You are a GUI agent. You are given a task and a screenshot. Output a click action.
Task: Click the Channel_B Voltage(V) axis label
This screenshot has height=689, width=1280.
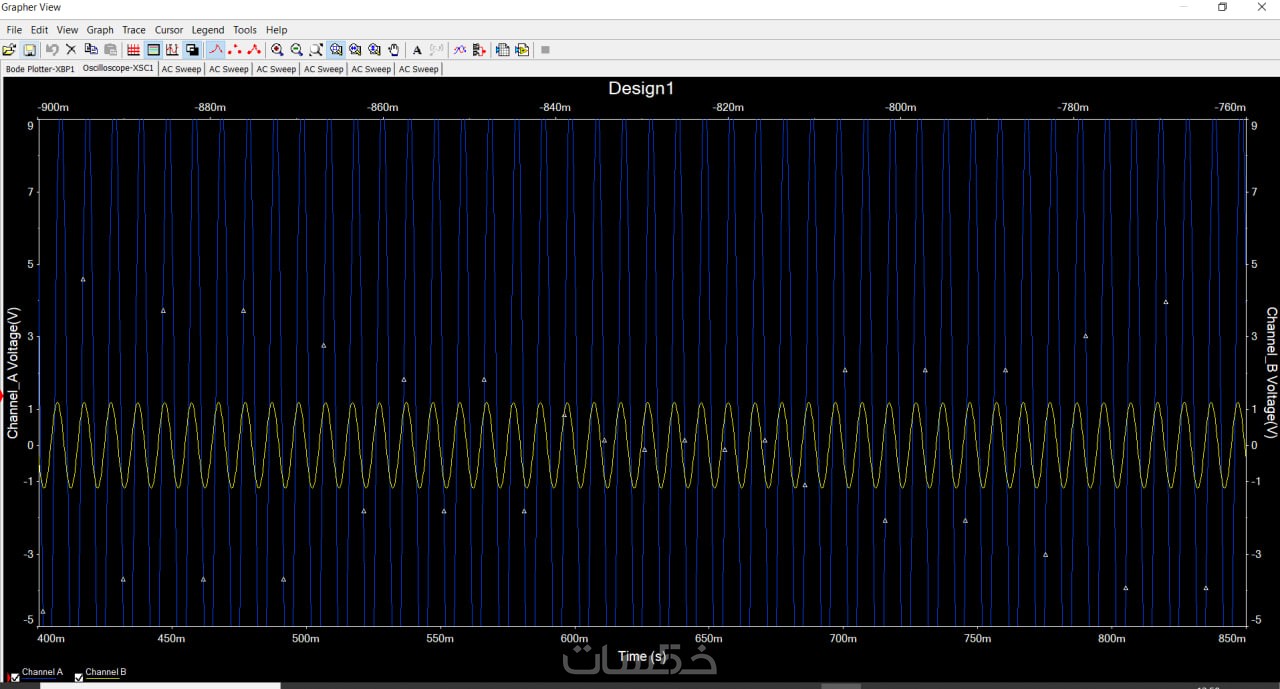click(x=1271, y=372)
